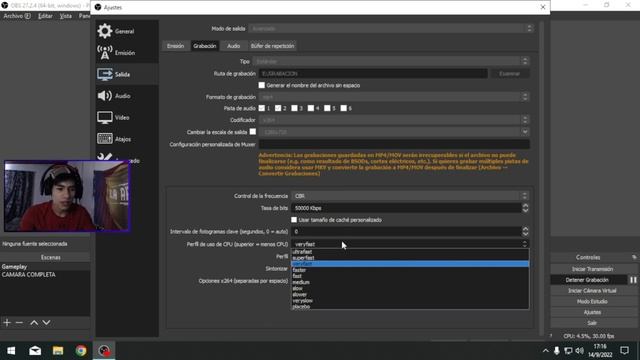Switch to Audio output tab

pos(233,46)
